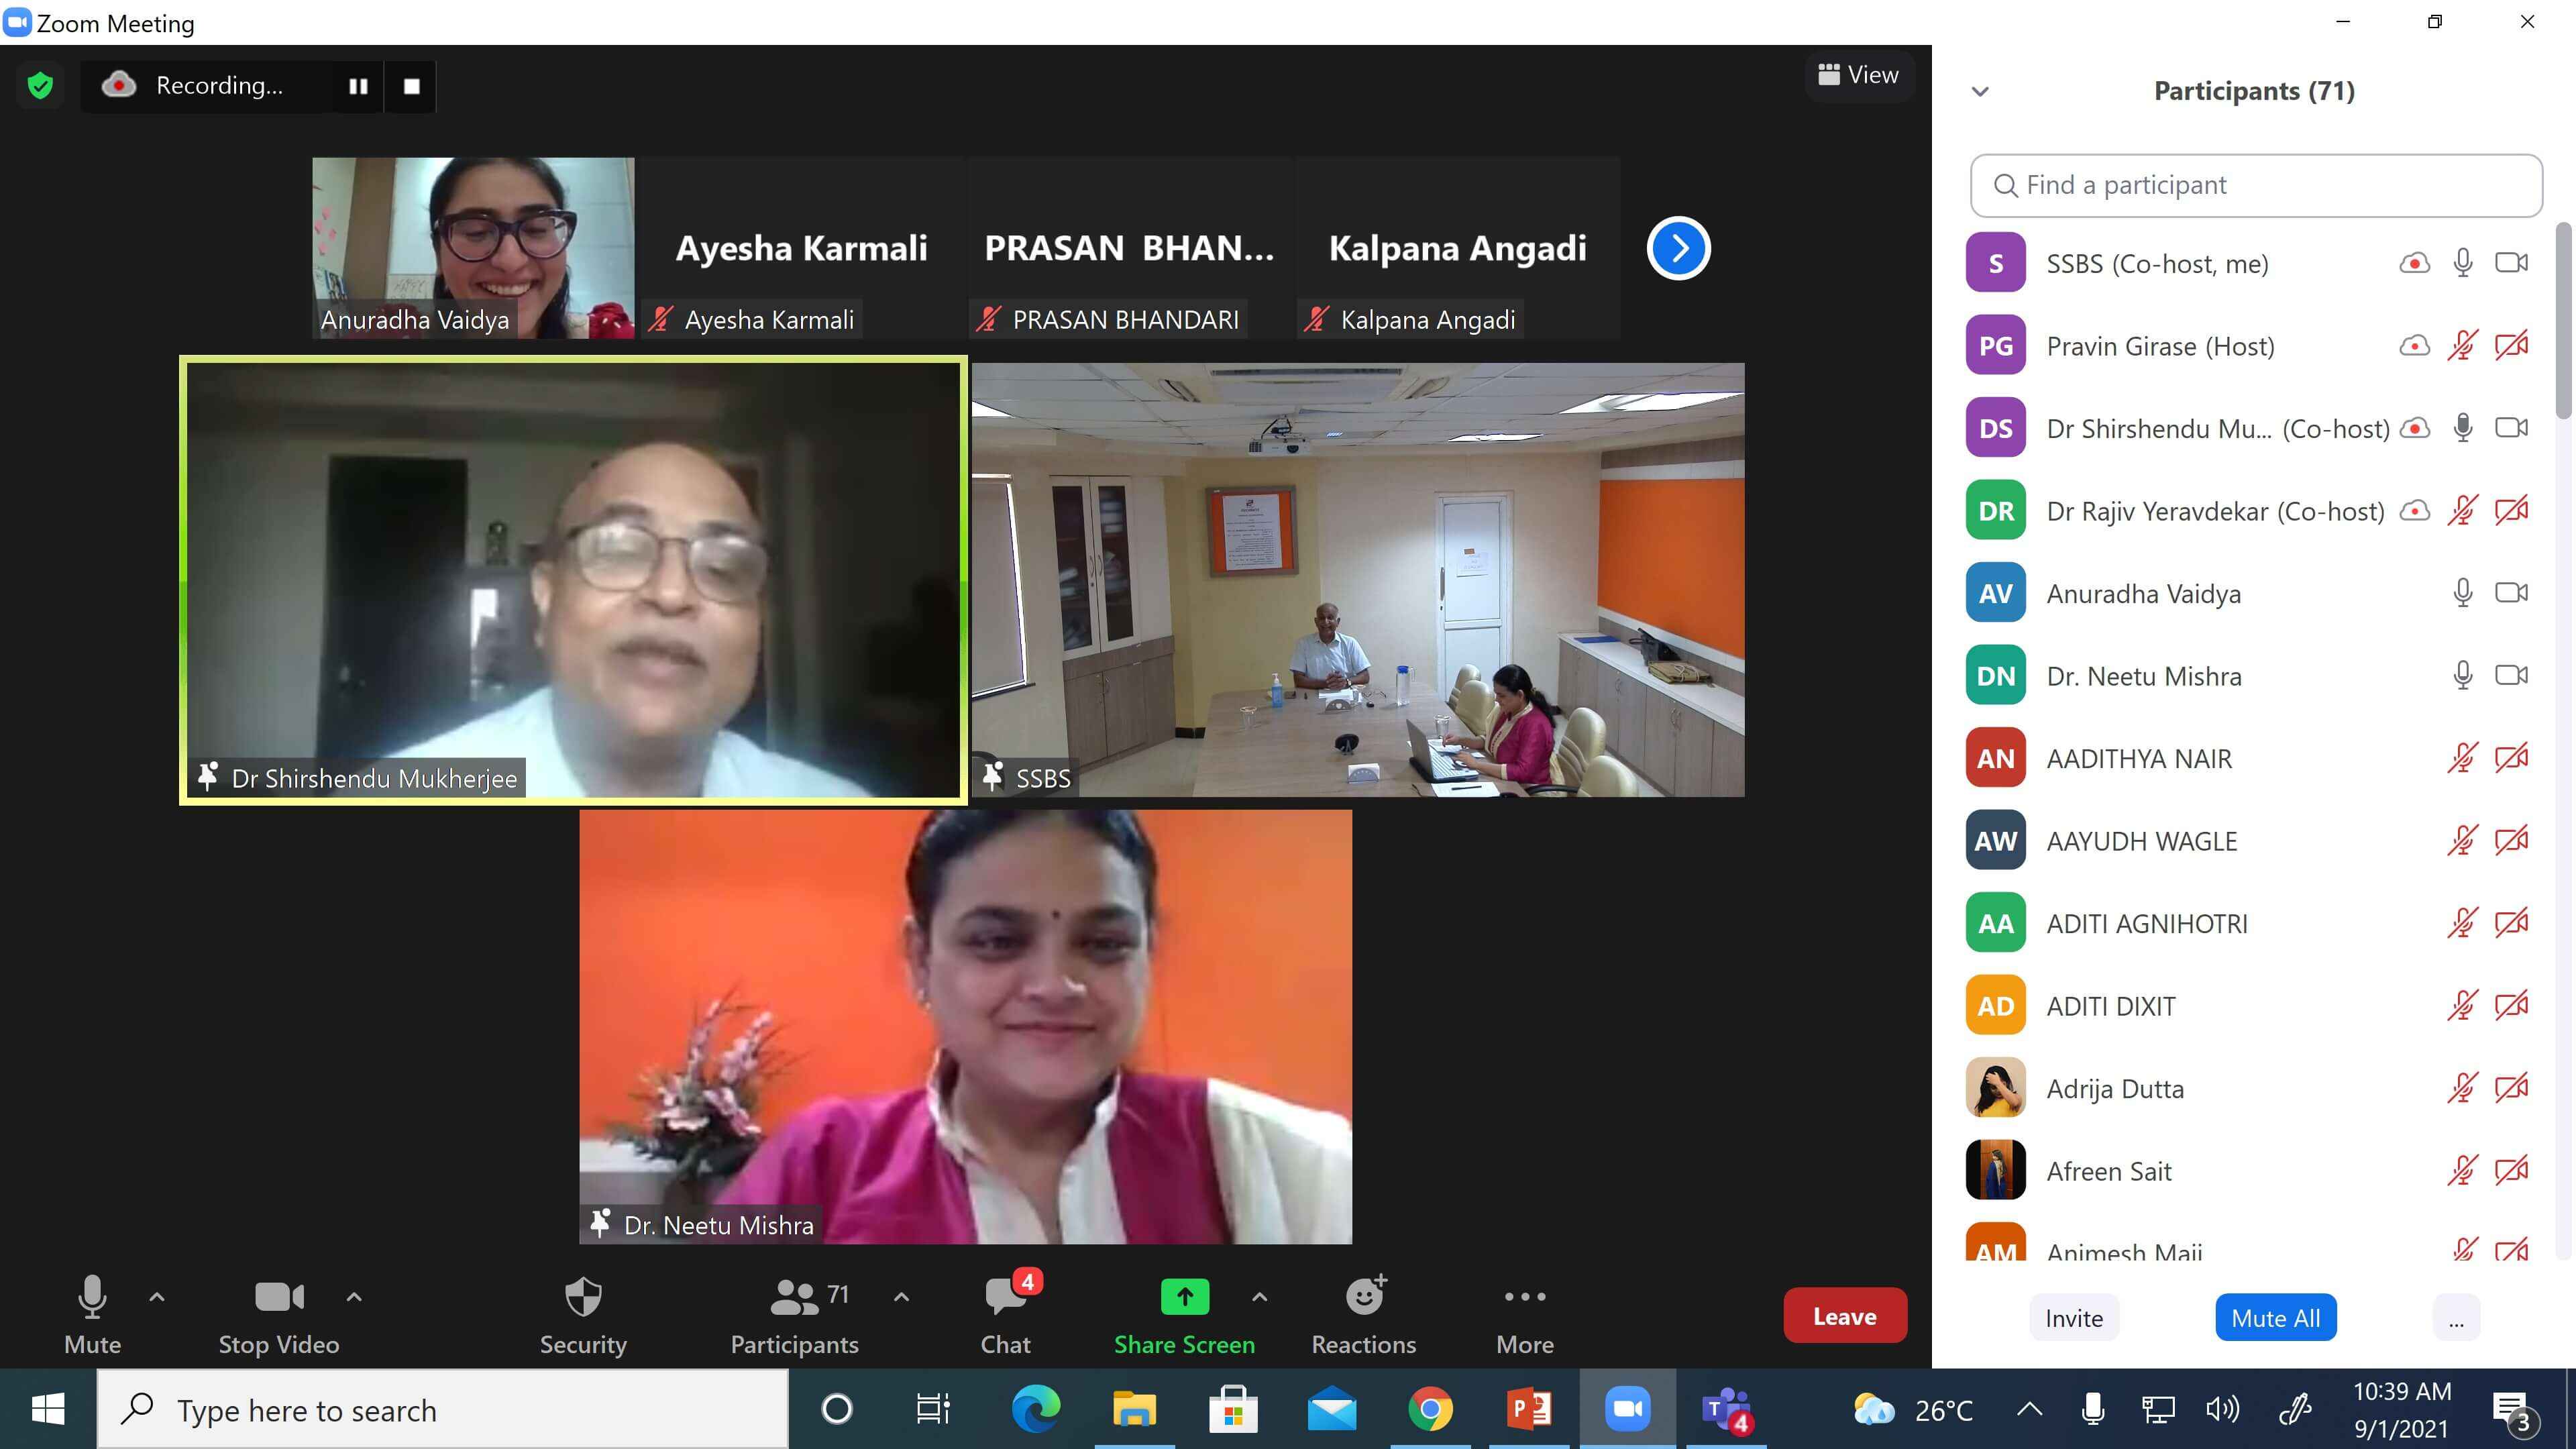
Task: Click the Mute All button
Action: (2275, 1318)
